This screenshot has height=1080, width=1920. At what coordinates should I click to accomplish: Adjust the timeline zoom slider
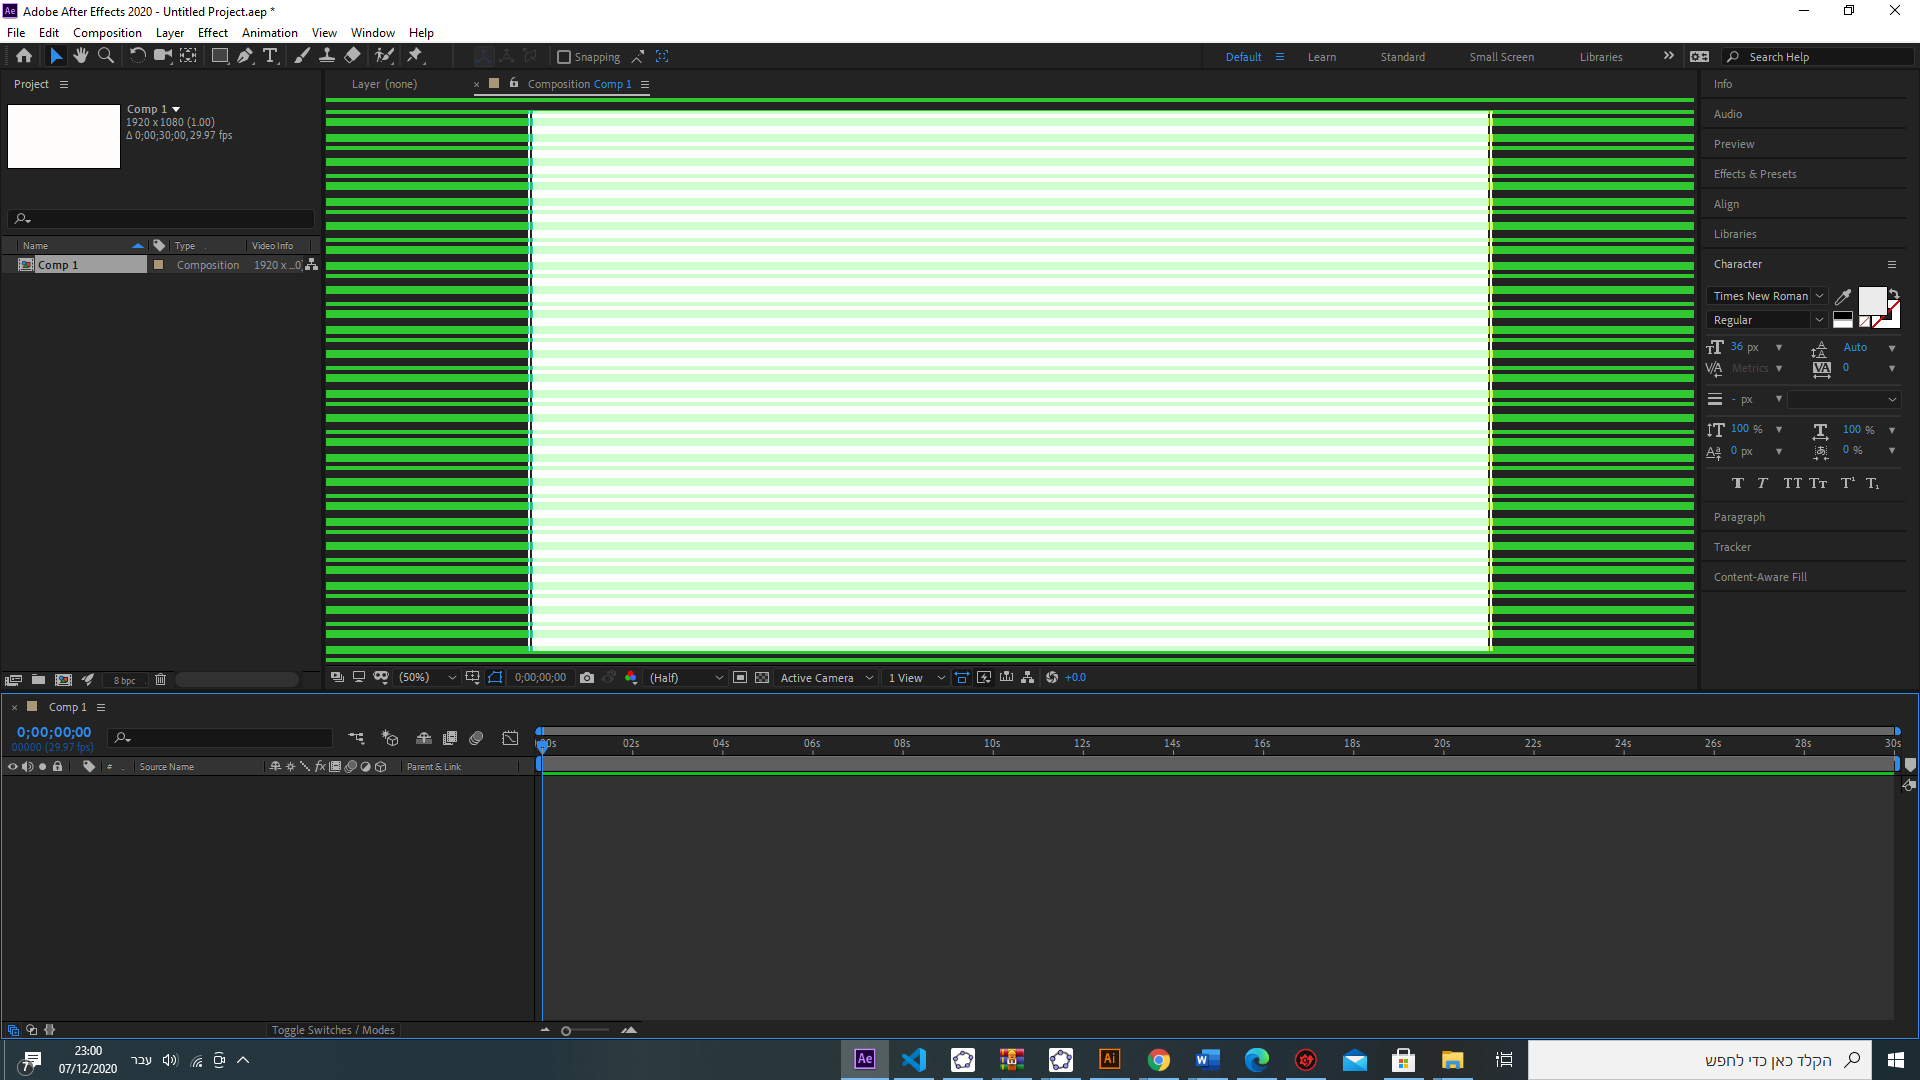566,1031
